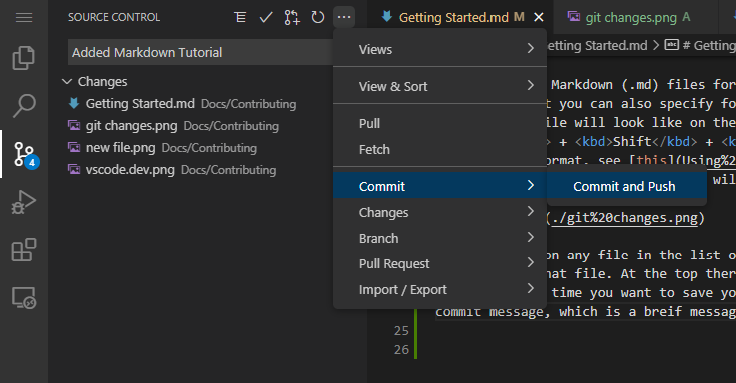Click line number 25 in the editor
The image size is (736, 383).
(x=401, y=330)
